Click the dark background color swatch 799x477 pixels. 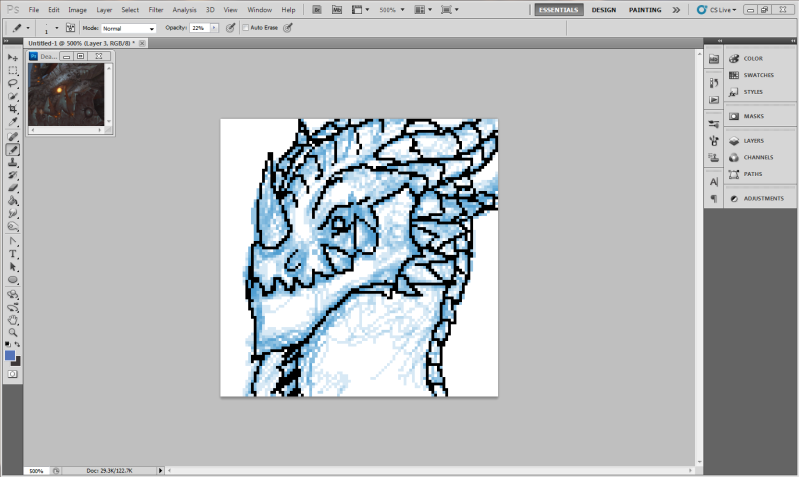tap(17, 362)
